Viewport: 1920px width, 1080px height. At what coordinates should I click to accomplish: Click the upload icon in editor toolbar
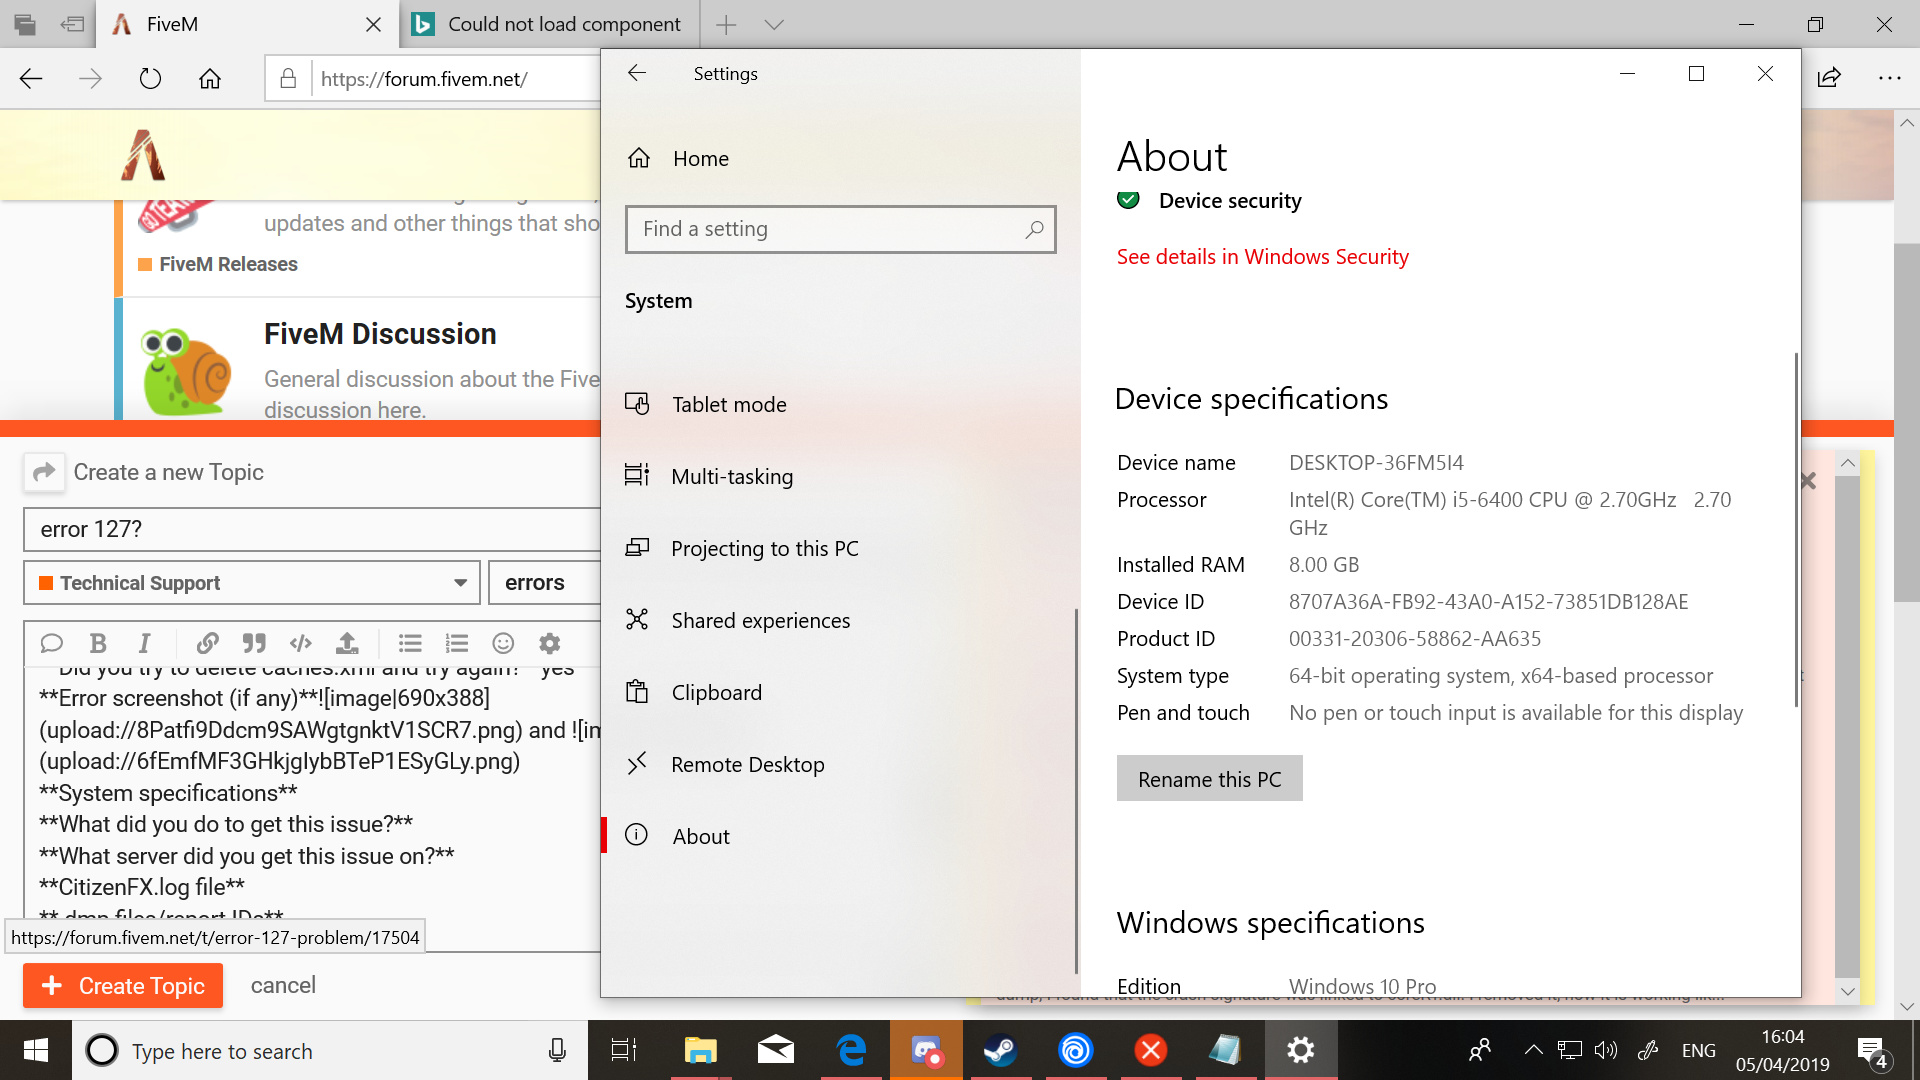(347, 643)
